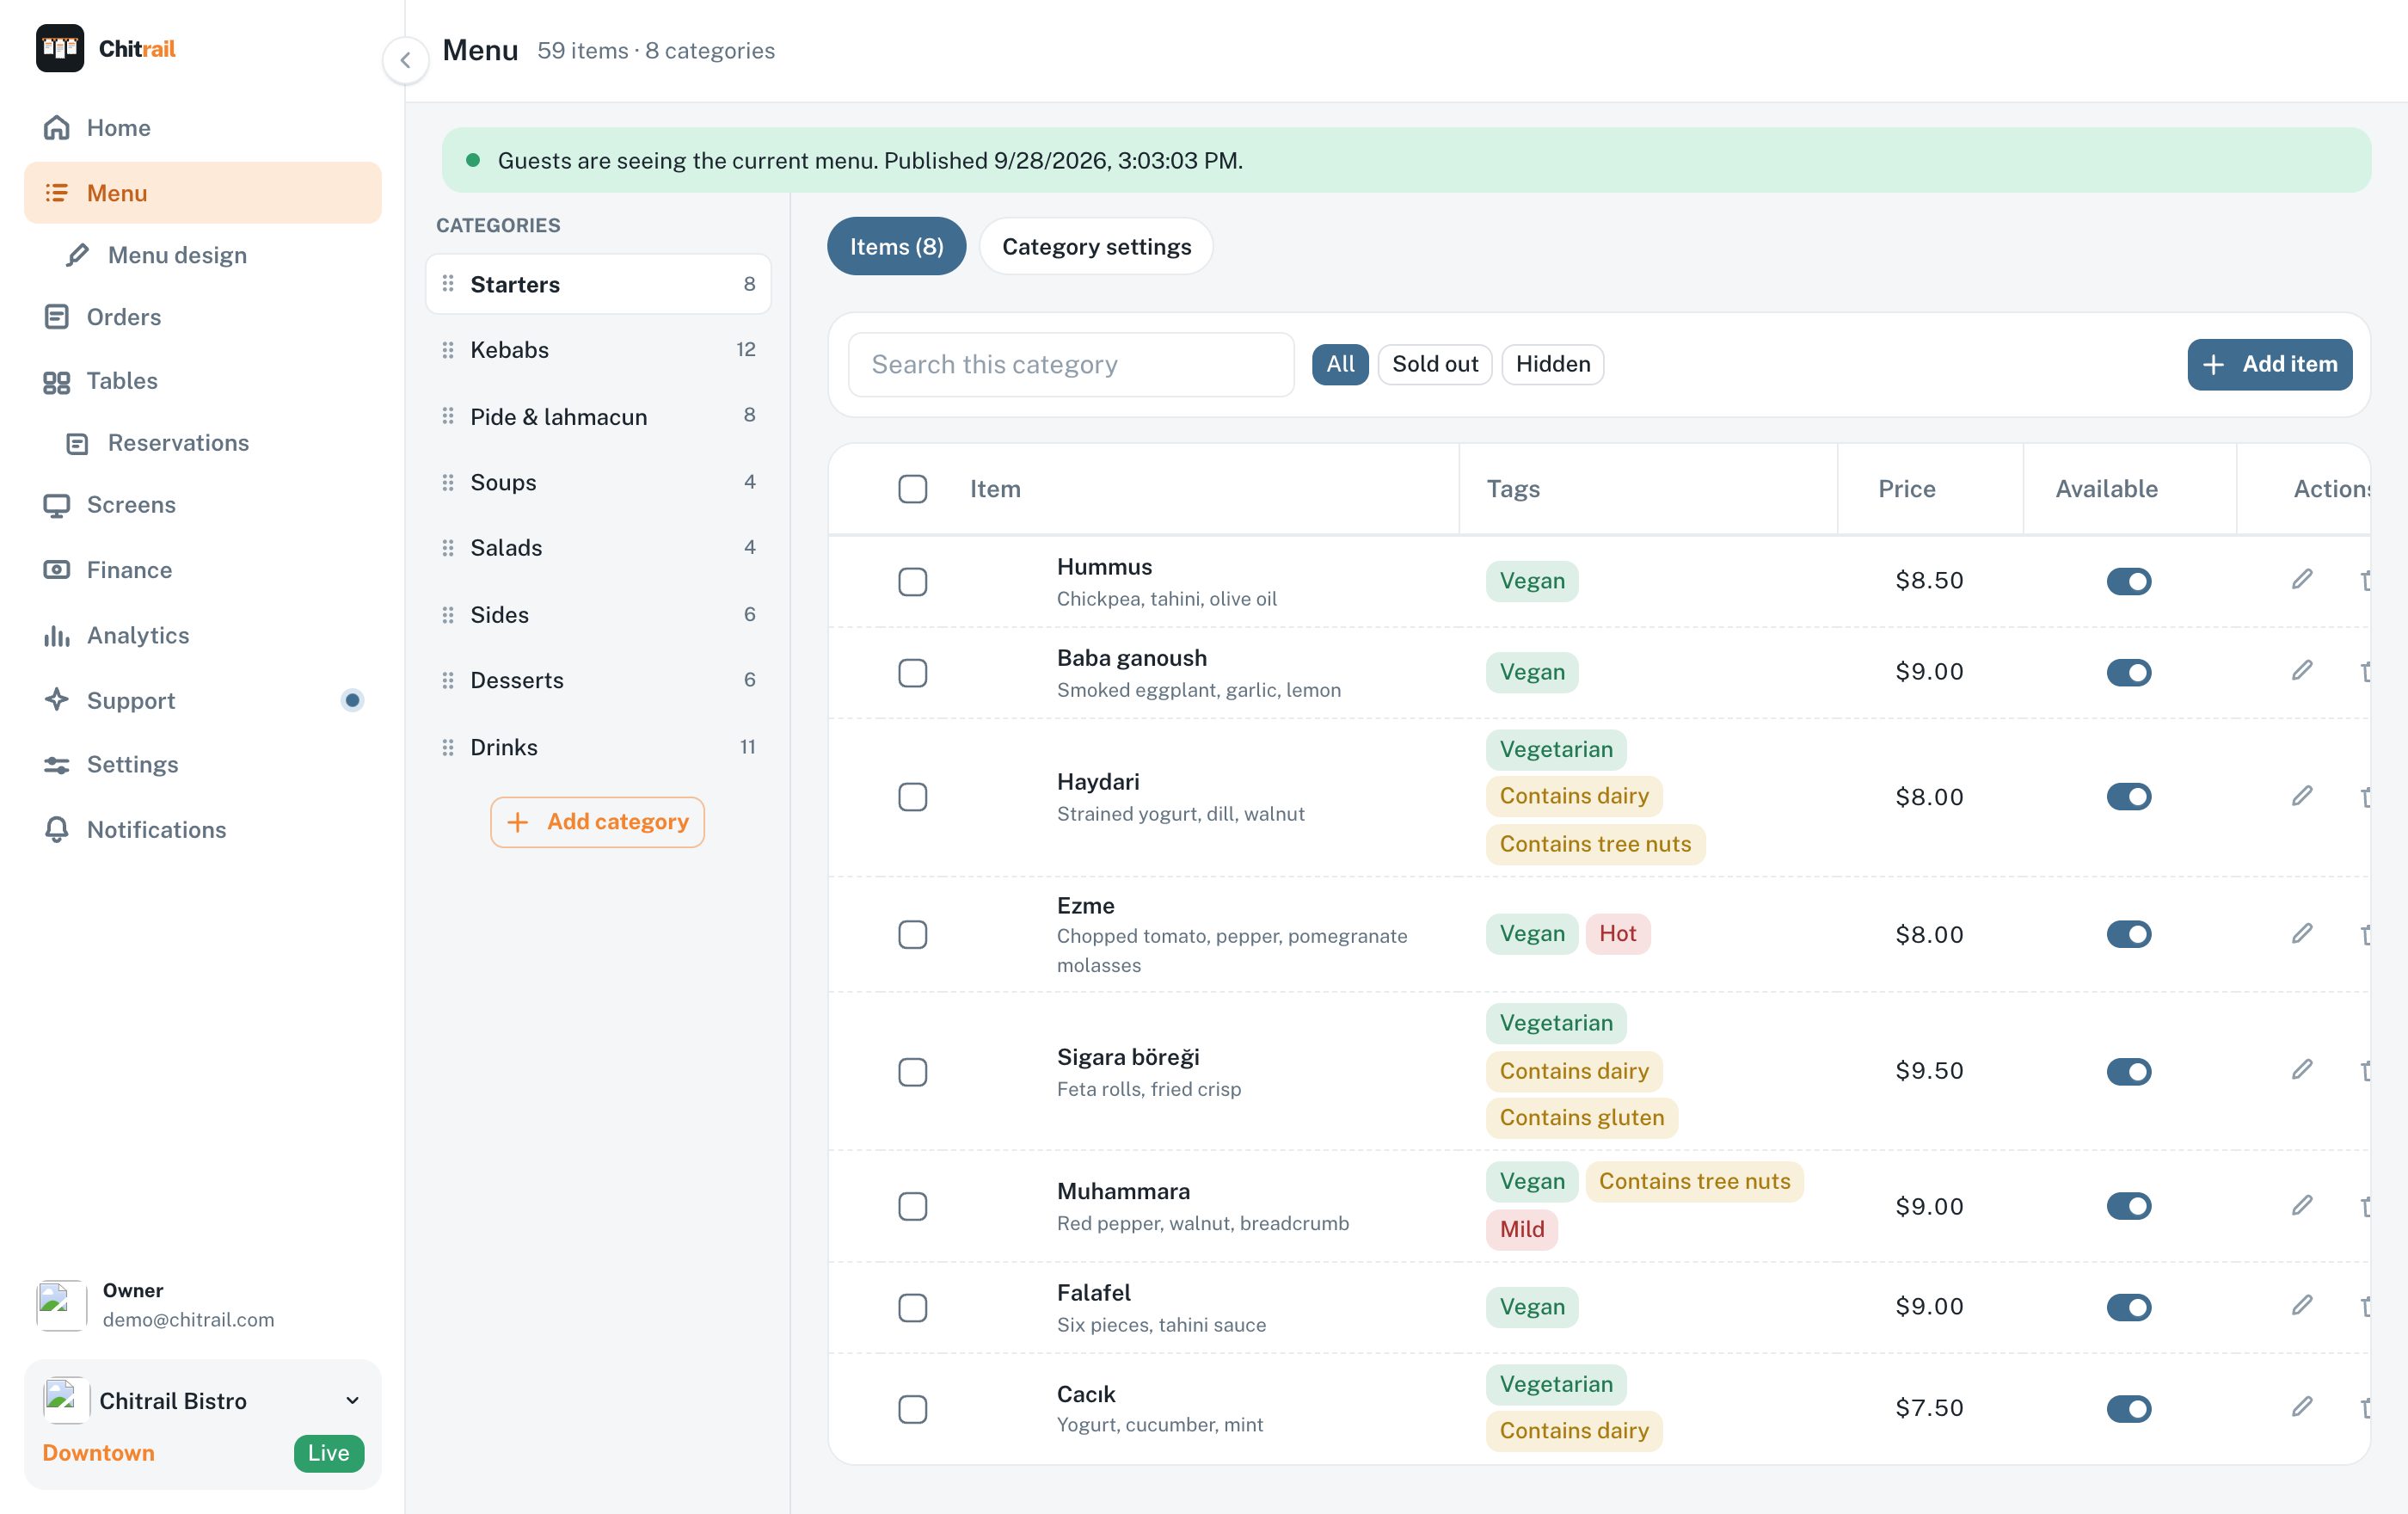This screenshot has width=2408, height=1514.
Task: Open the edit pencil for Ezme
Action: (x=2302, y=934)
